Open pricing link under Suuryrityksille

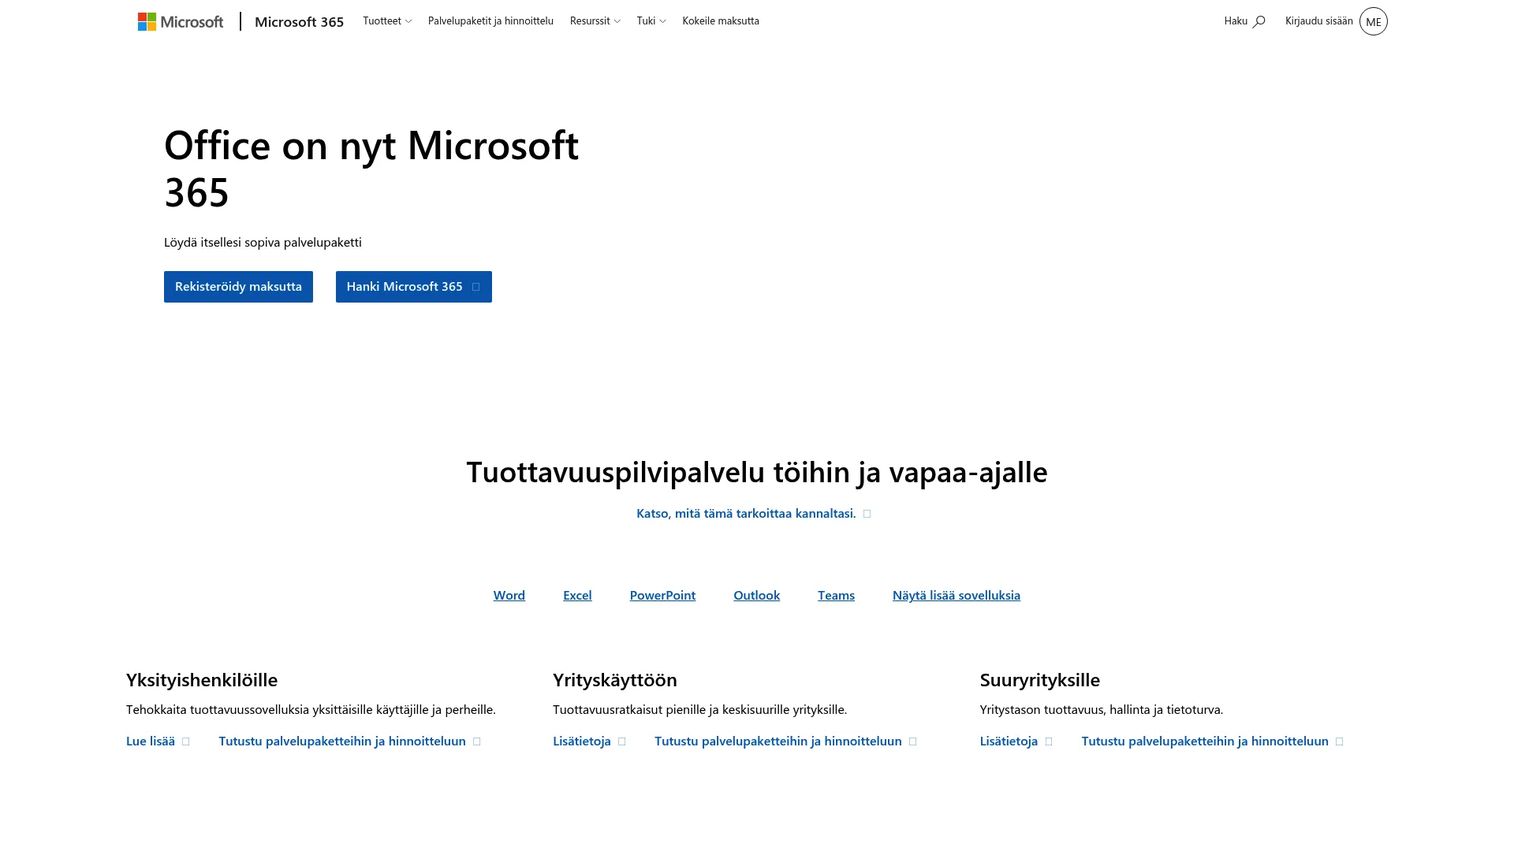(1212, 741)
